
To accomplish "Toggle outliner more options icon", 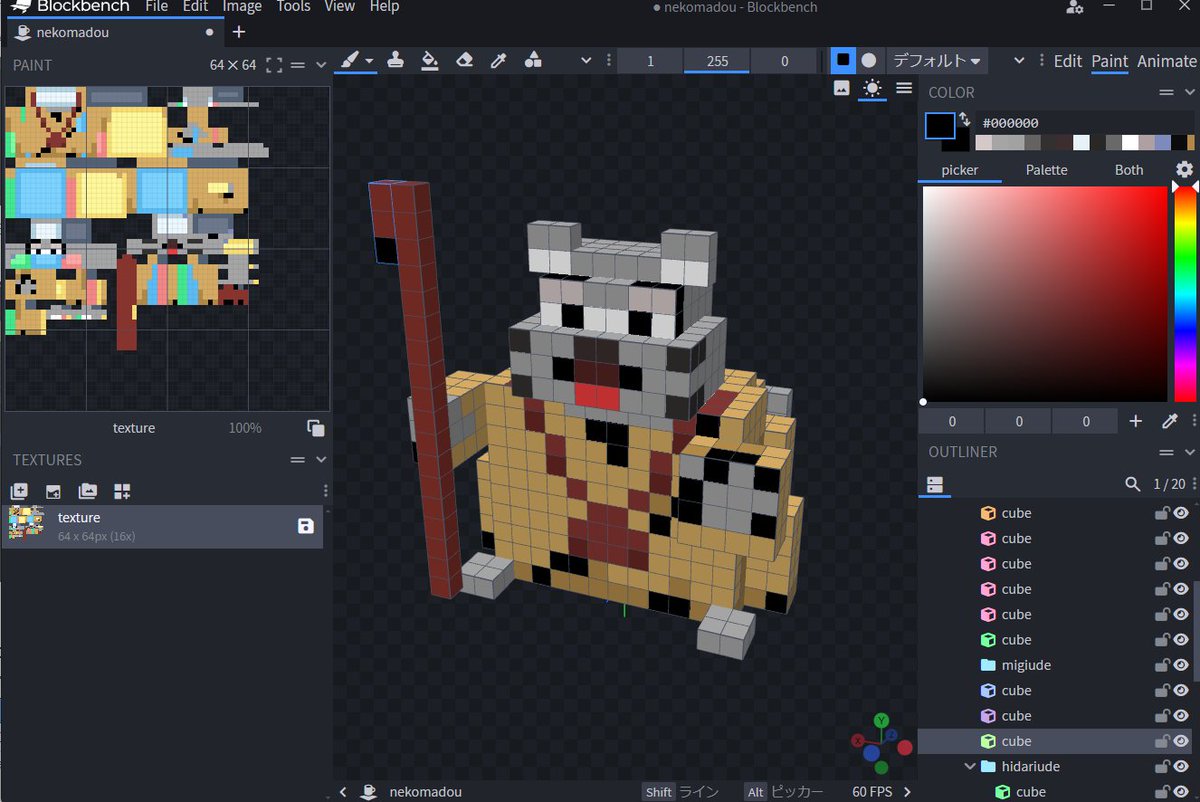I will (934, 484).
